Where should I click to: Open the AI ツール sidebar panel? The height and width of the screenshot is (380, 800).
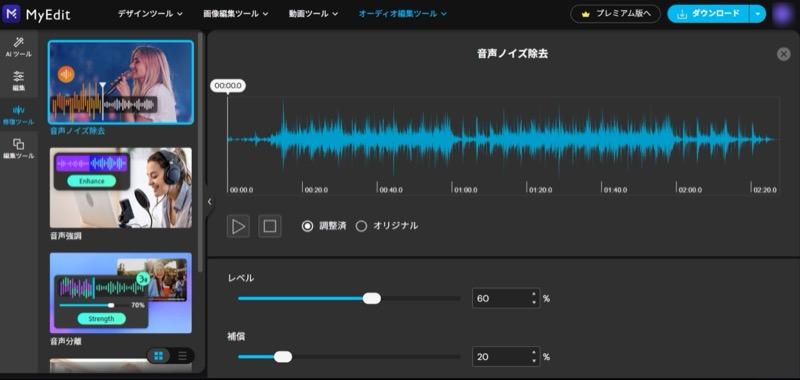[18, 47]
